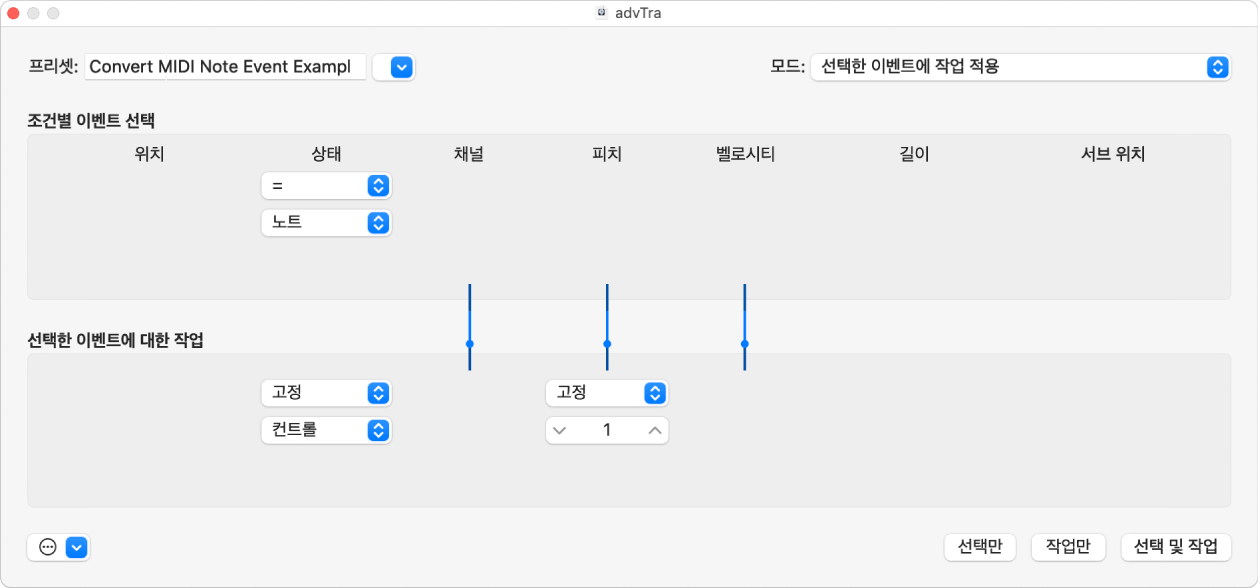Decrease the pitch value using the down arrow
Image resolution: width=1258 pixels, height=588 pixels.
tap(560, 430)
